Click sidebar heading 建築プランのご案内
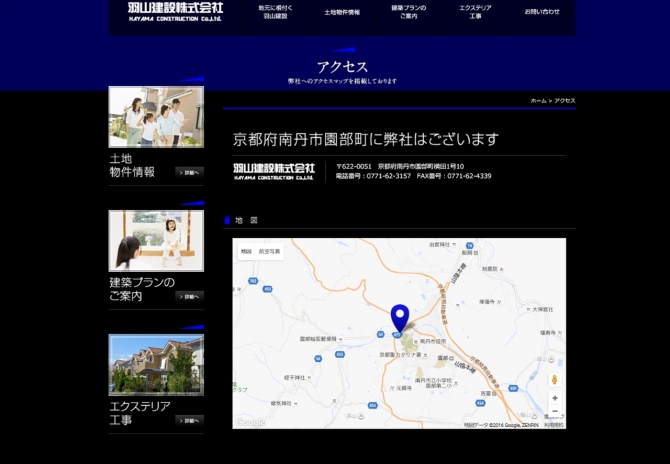 [142, 289]
